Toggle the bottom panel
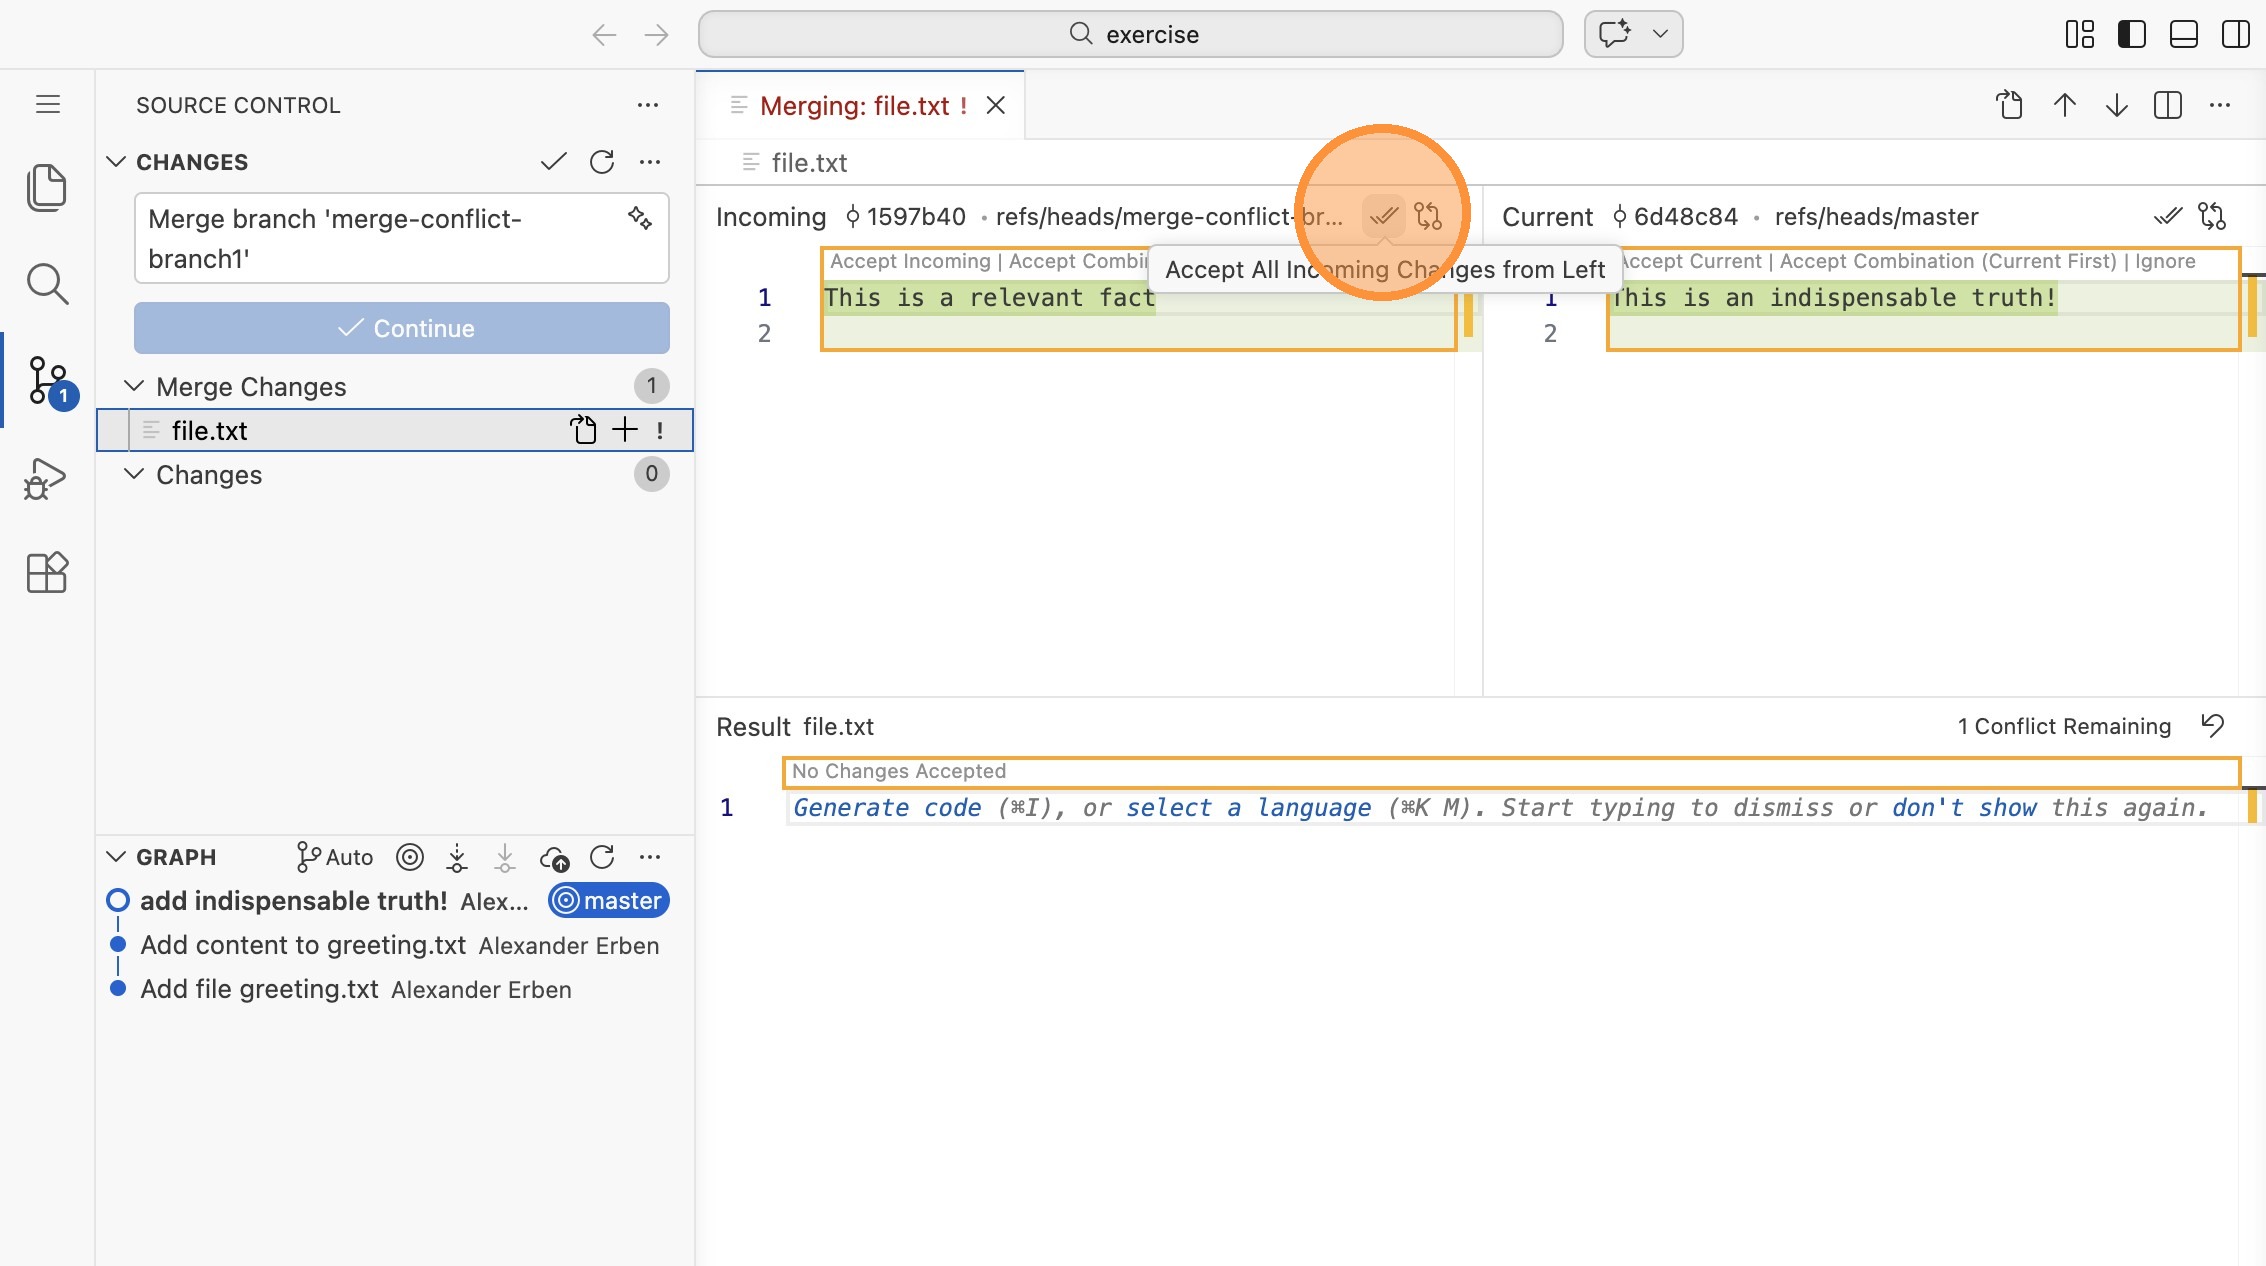The width and height of the screenshot is (2266, 1266). coord(2183,34)
